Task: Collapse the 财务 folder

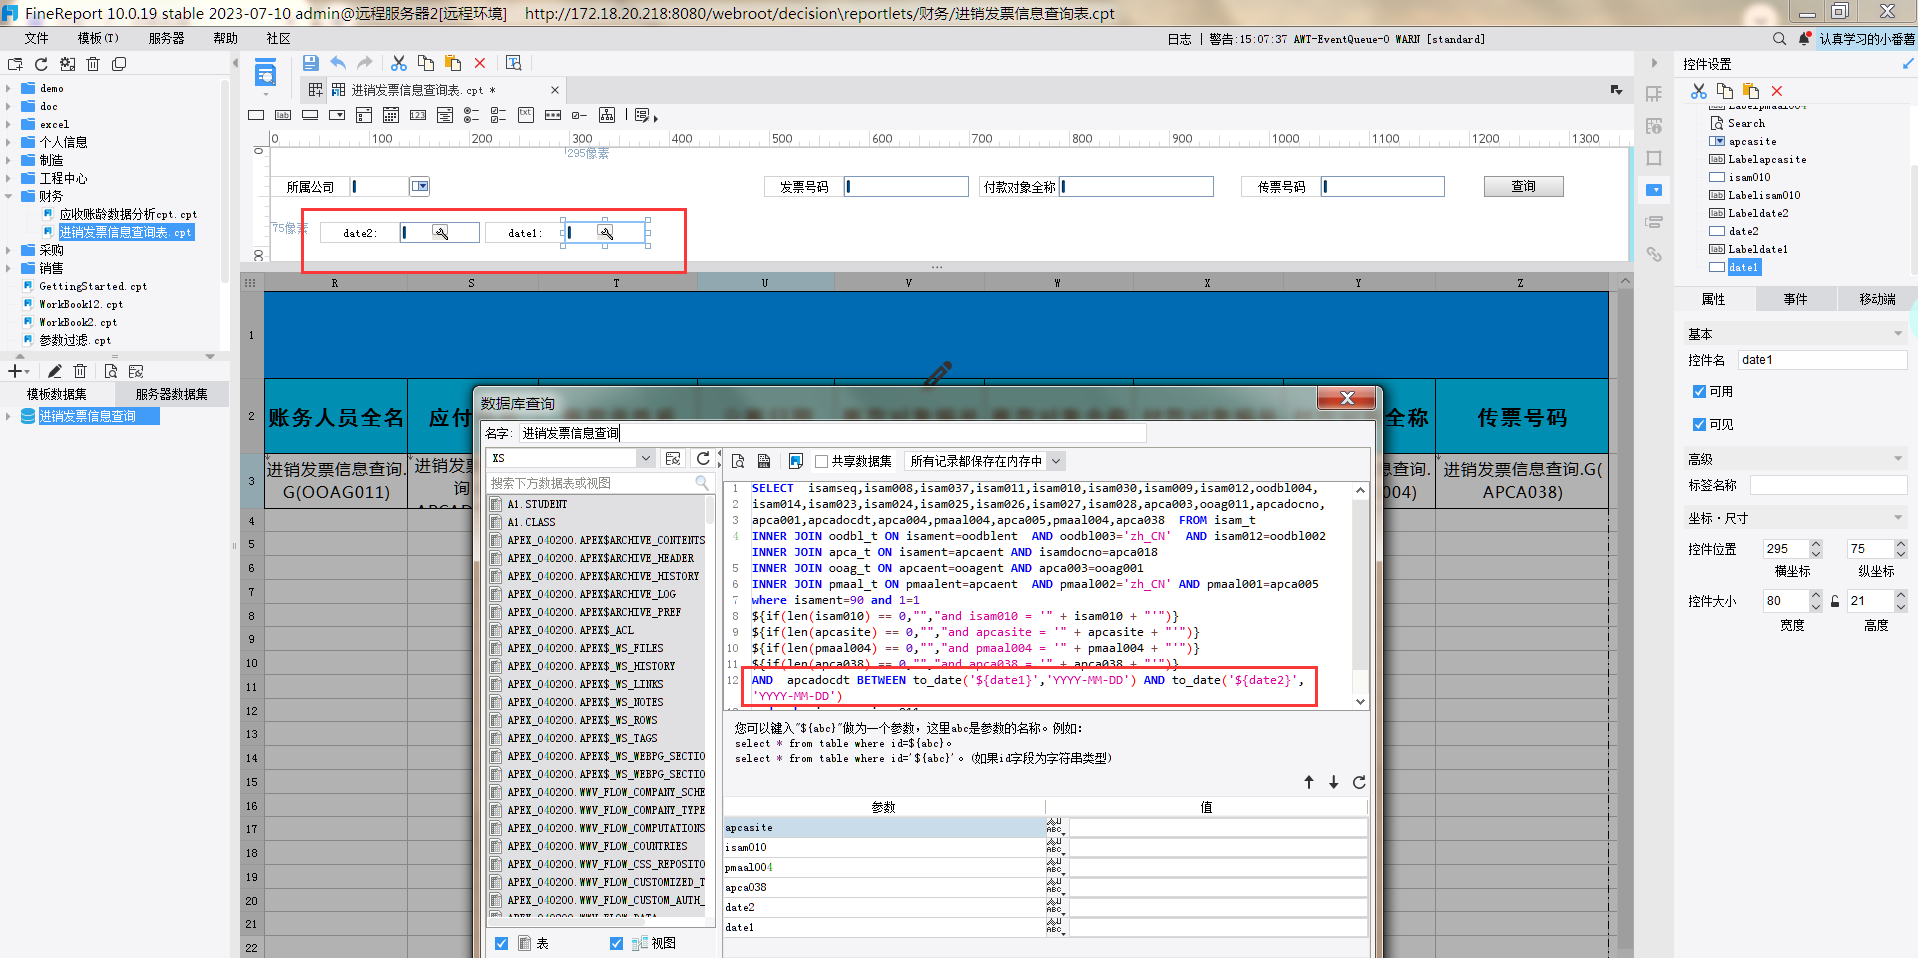Action: coord(8,196)
